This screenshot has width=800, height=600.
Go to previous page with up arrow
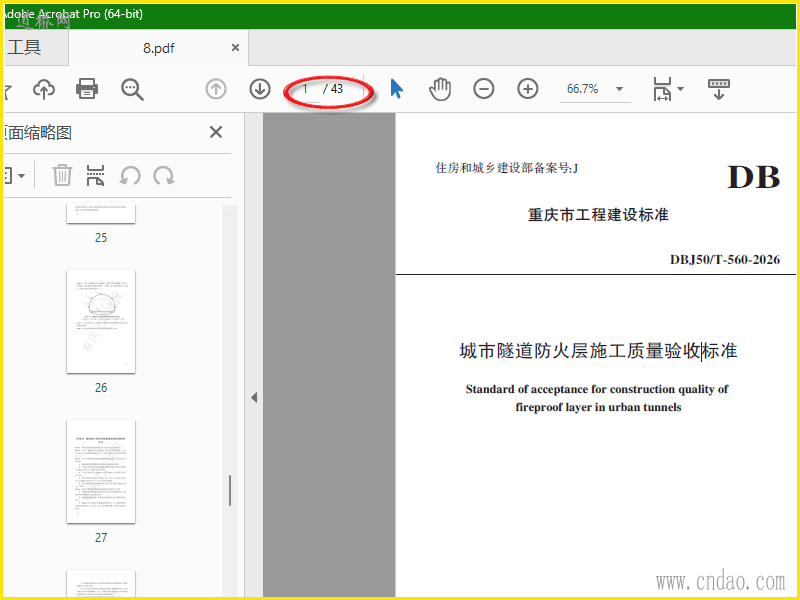tap(216, 89)
